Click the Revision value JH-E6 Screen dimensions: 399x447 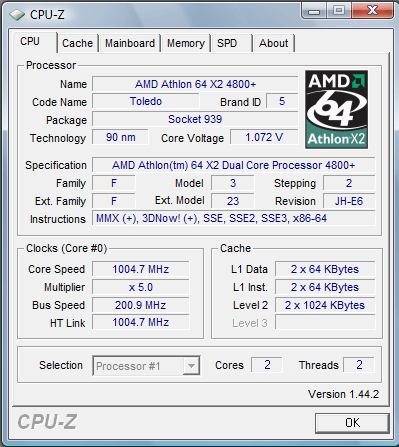tap(349, 201)
